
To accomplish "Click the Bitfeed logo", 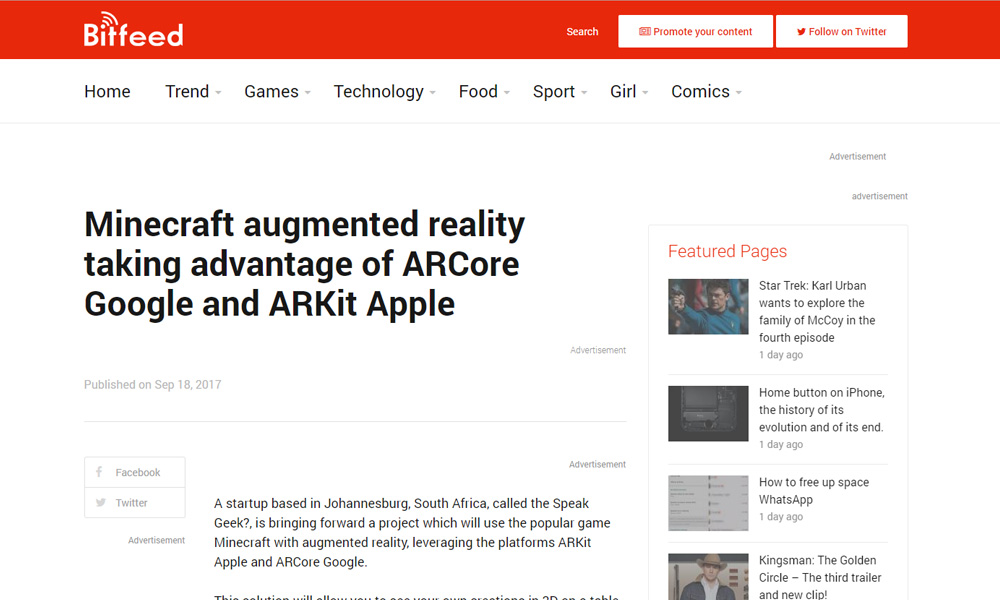I will (x=133, y=29).
